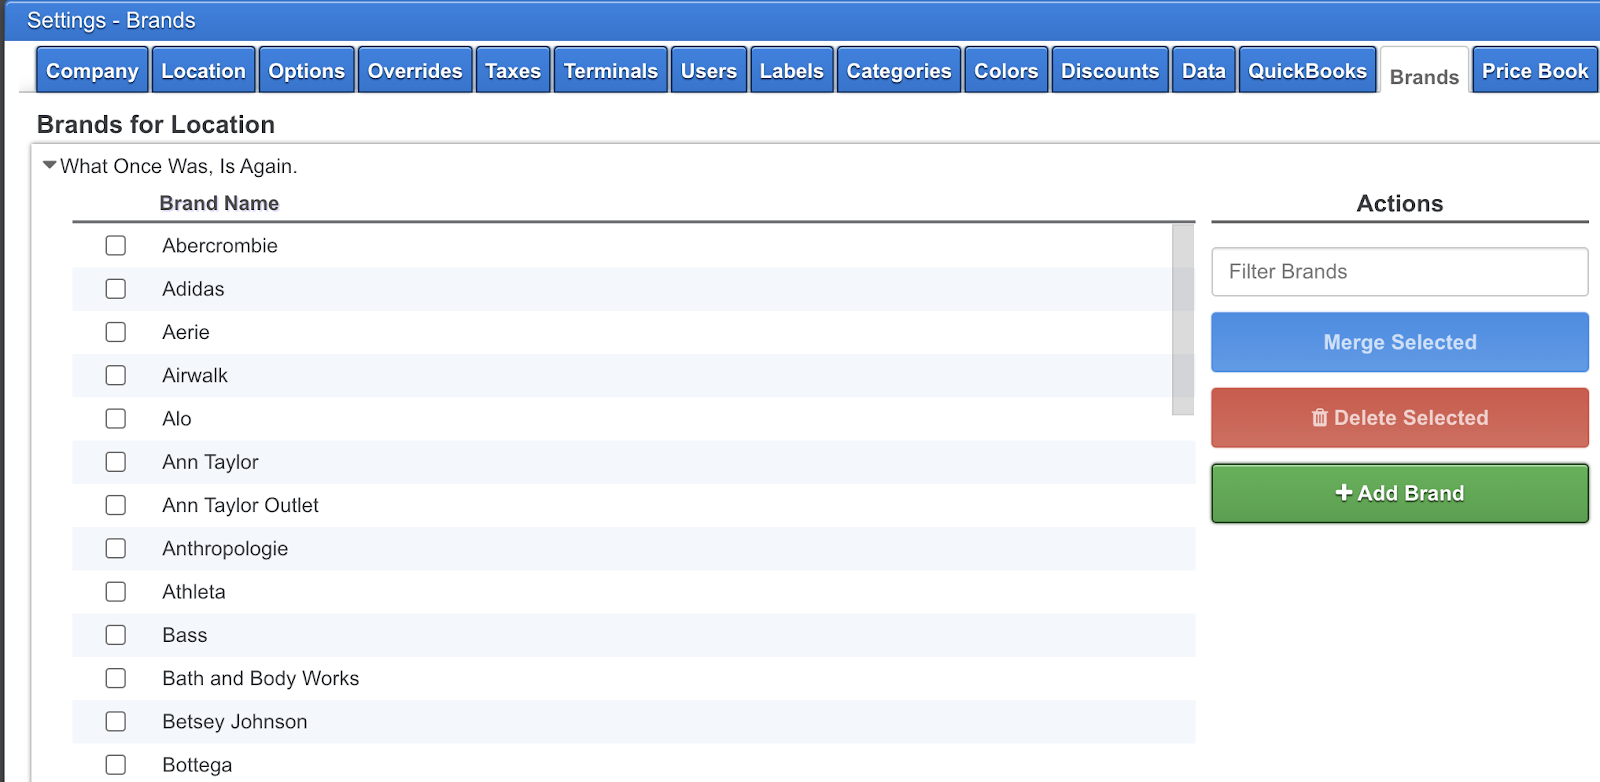Select the Anthropologie checkbox

[116, 548]
